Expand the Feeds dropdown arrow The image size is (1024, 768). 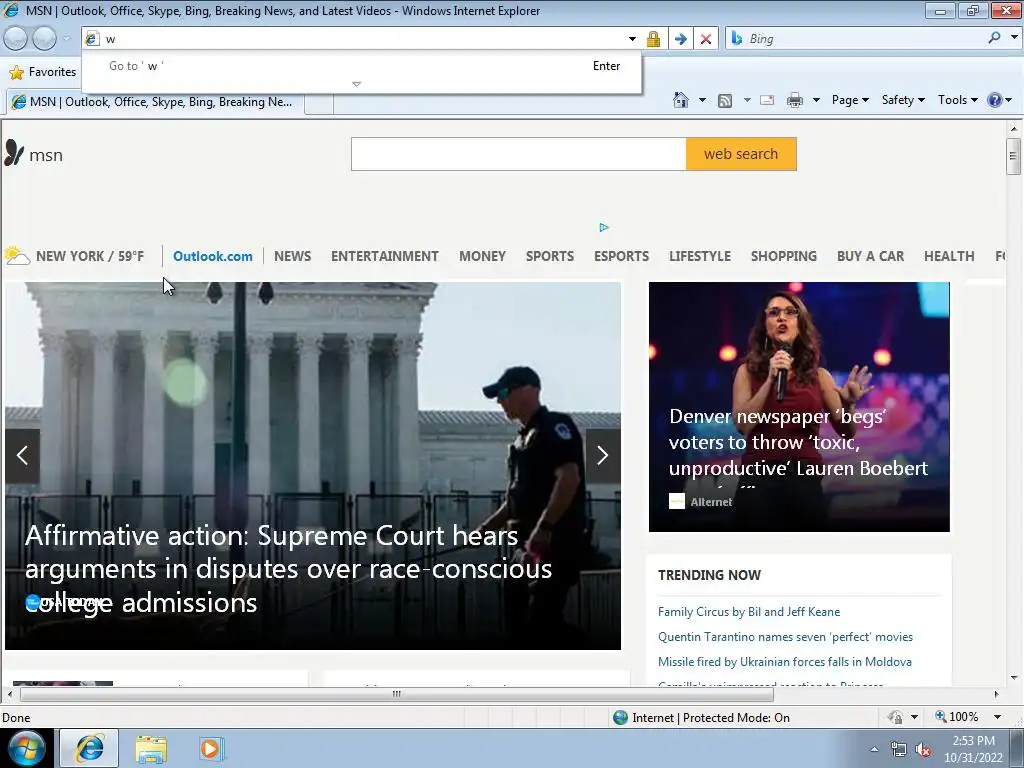(x=746, y=100)
